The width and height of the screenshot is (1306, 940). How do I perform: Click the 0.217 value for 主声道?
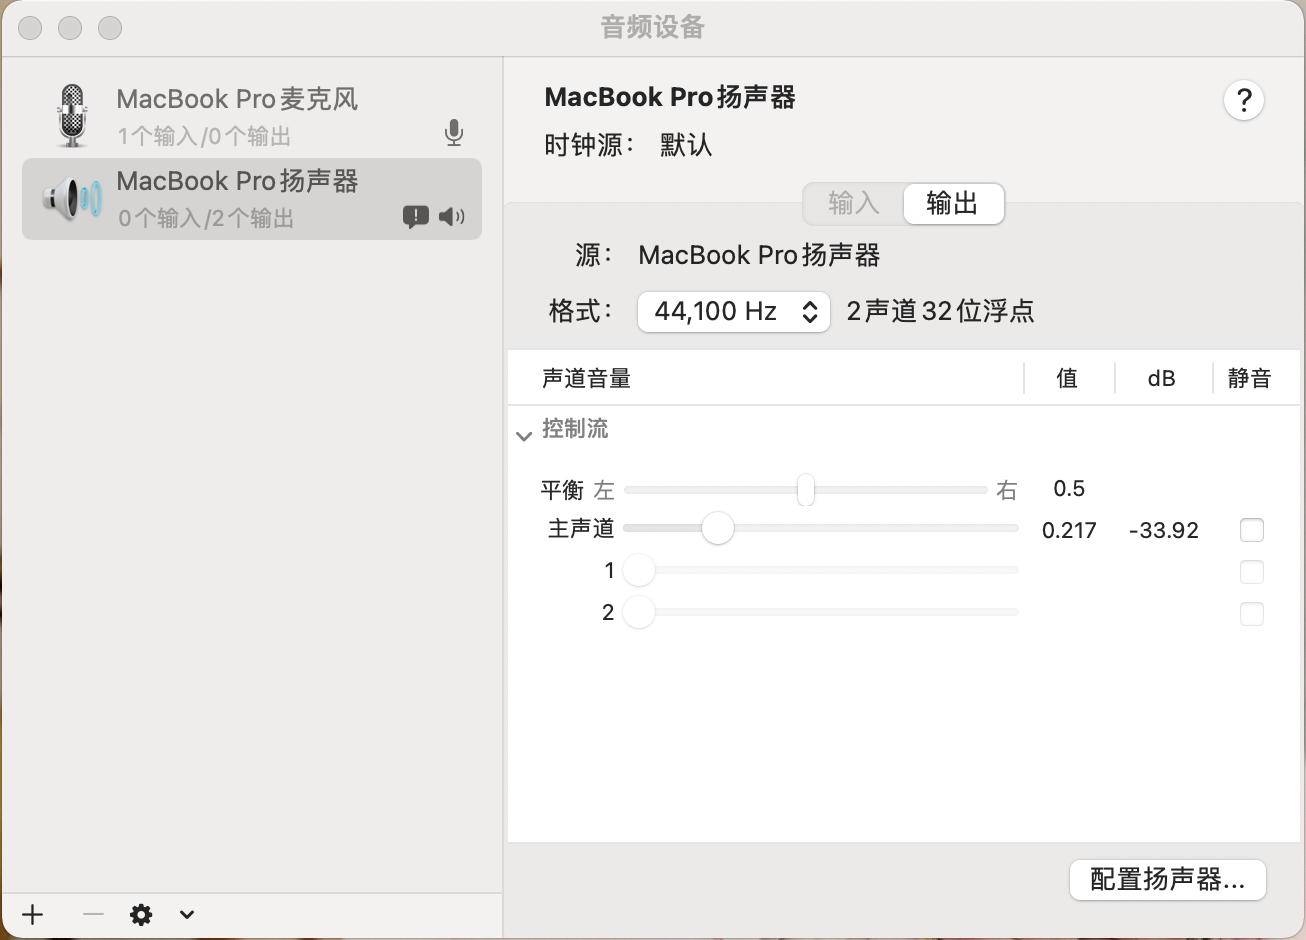(1069, 531)
